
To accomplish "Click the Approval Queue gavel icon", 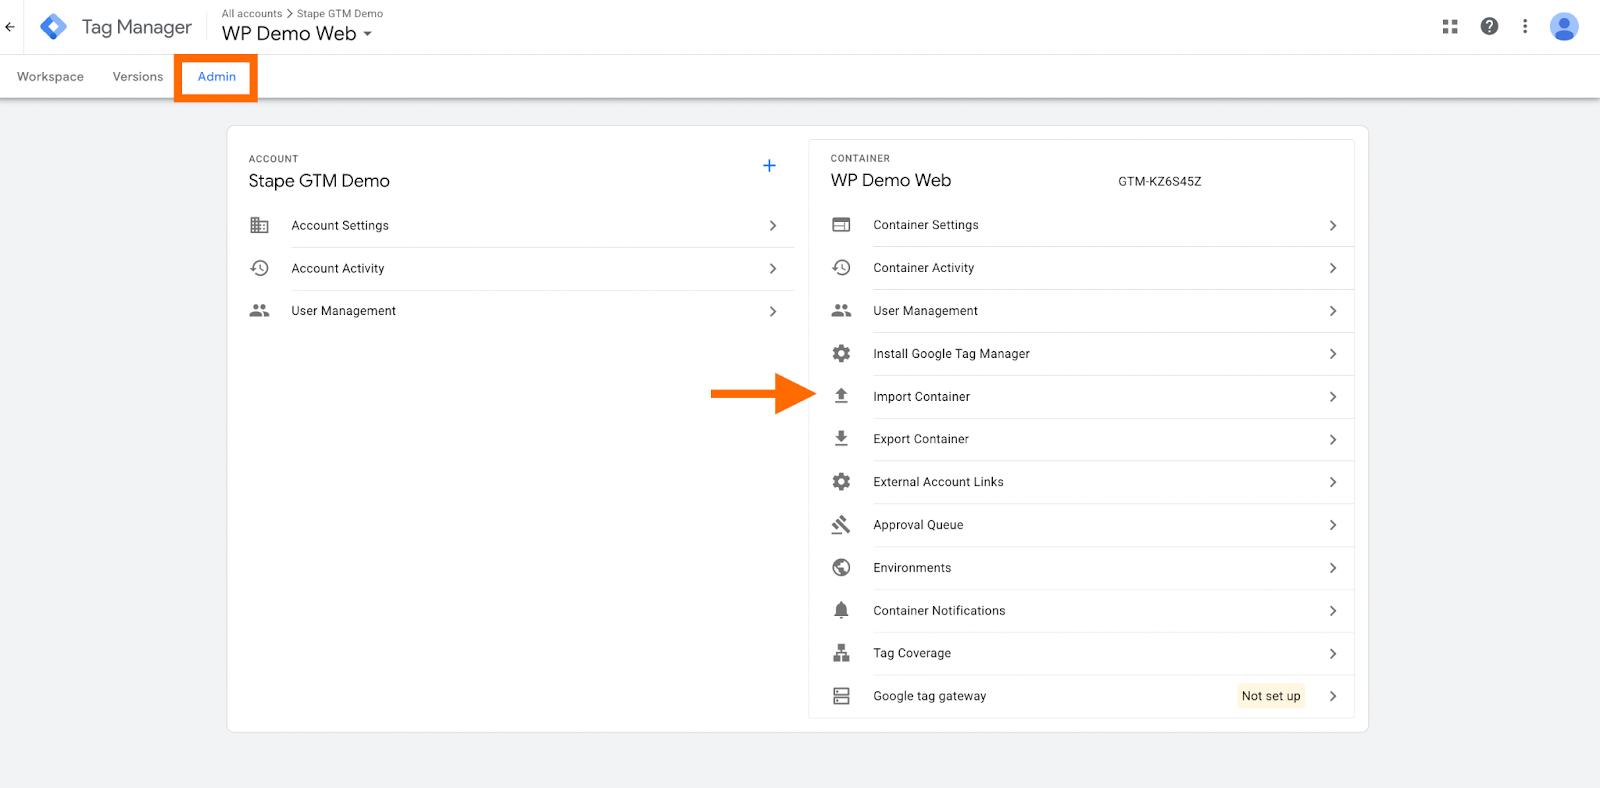I will pyautogui.click(x=841, y=525).
